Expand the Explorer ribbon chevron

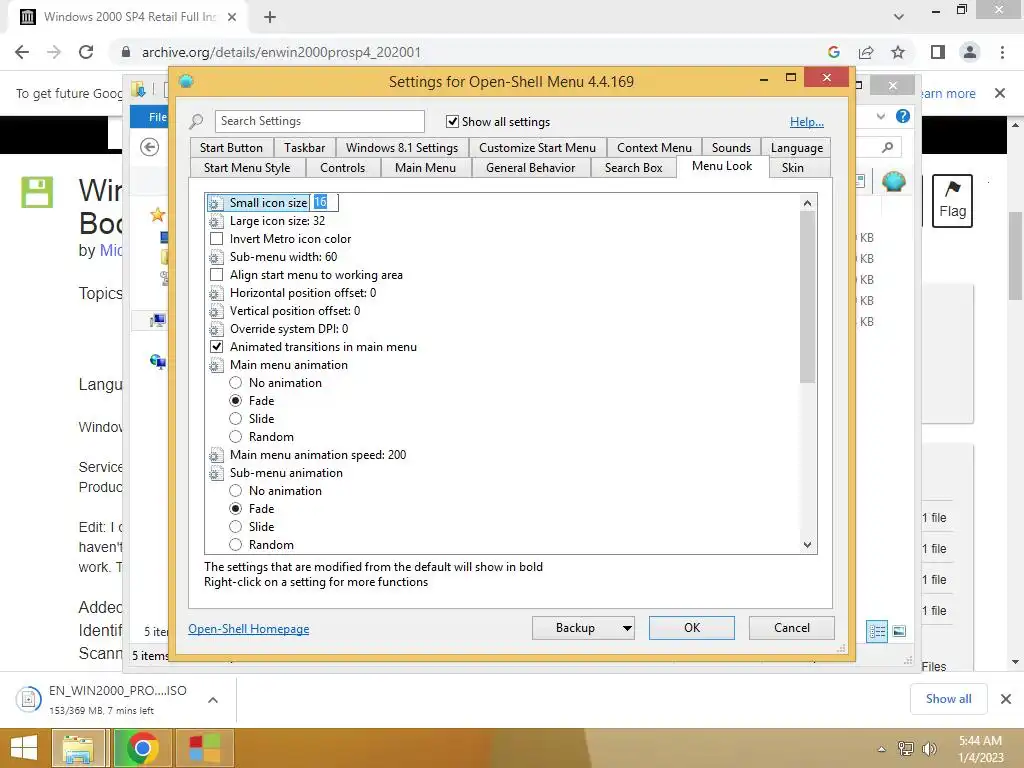pos(881,116)
